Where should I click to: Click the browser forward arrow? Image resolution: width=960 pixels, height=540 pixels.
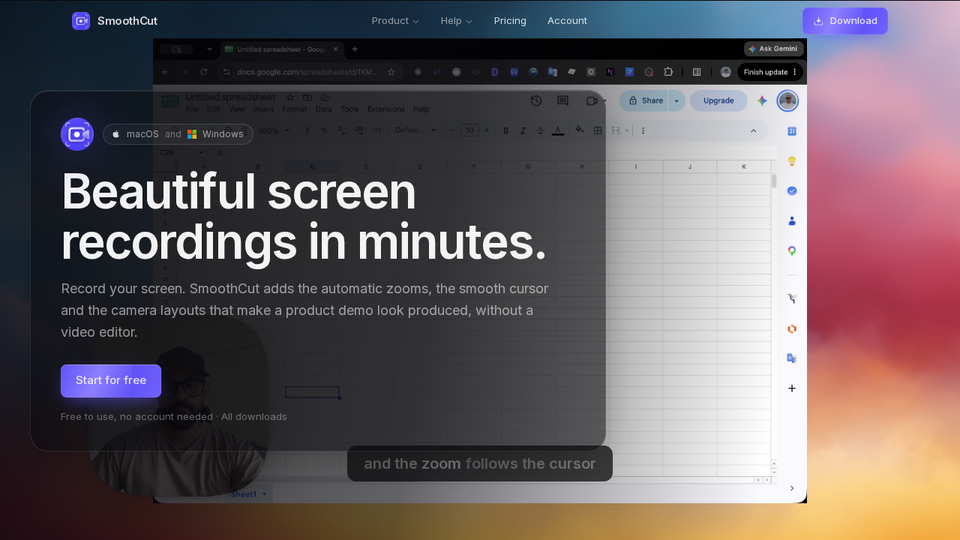click(x=184, y=72)
